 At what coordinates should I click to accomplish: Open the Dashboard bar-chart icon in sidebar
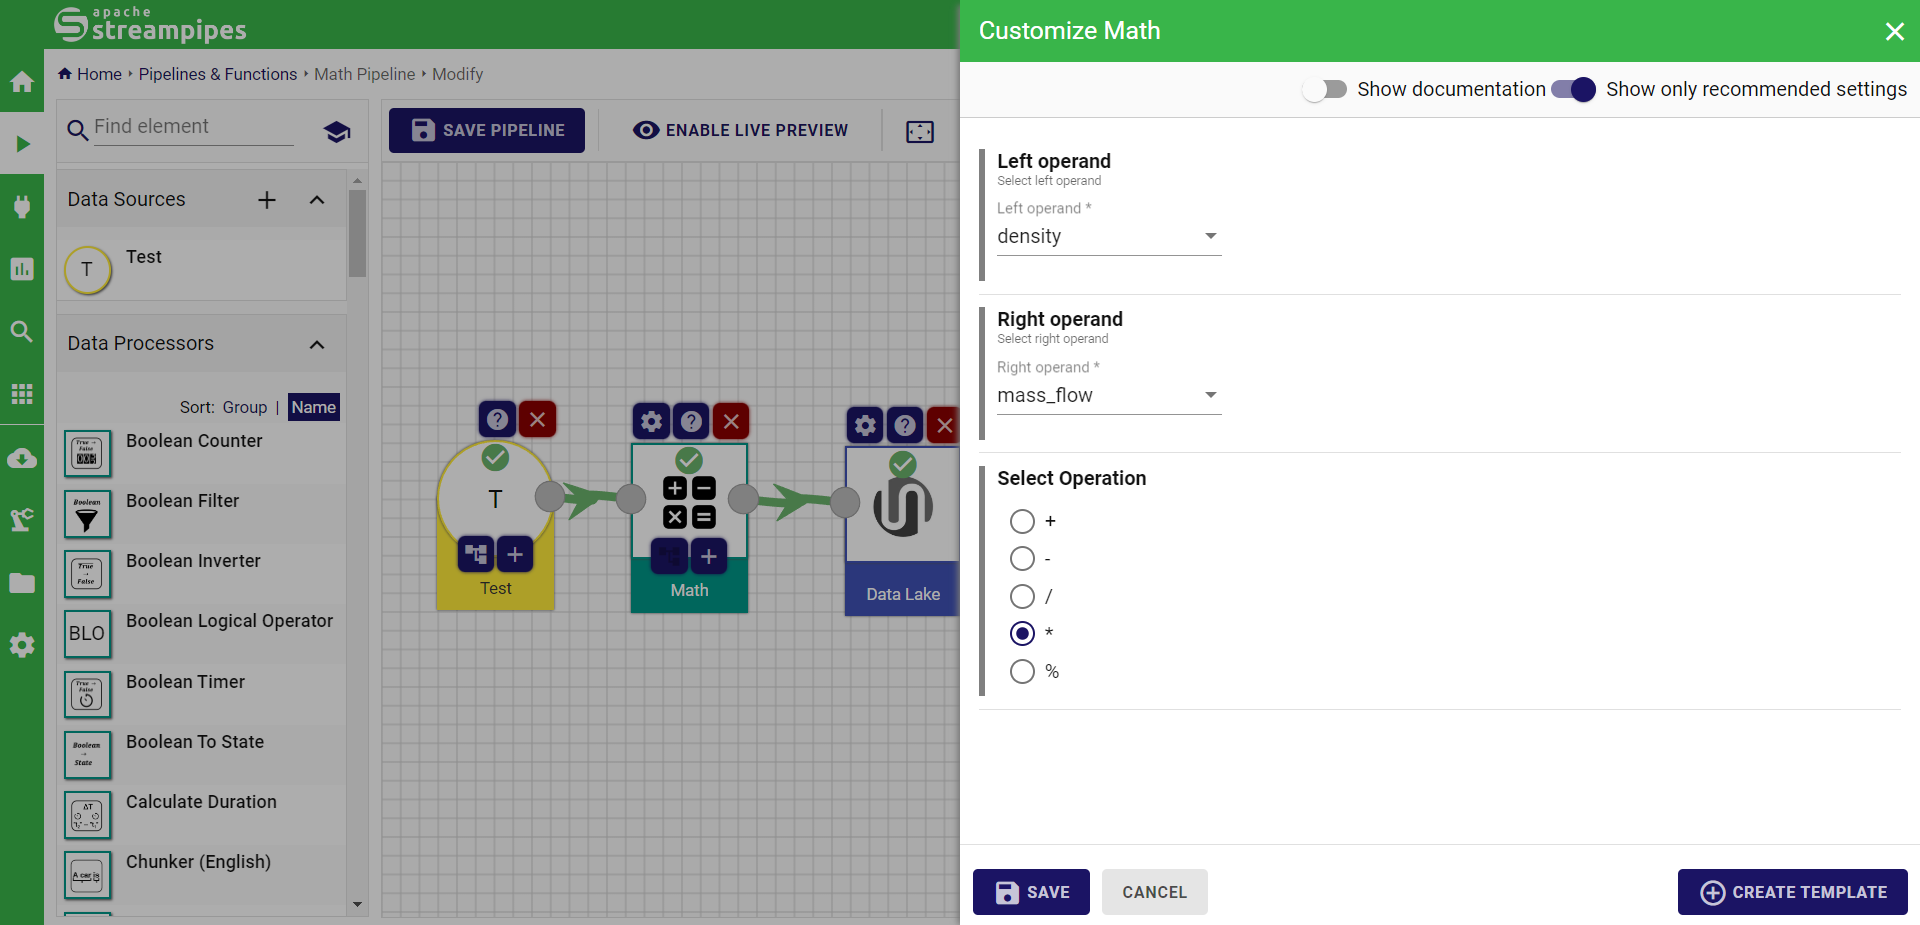click(x=22, y=268)
